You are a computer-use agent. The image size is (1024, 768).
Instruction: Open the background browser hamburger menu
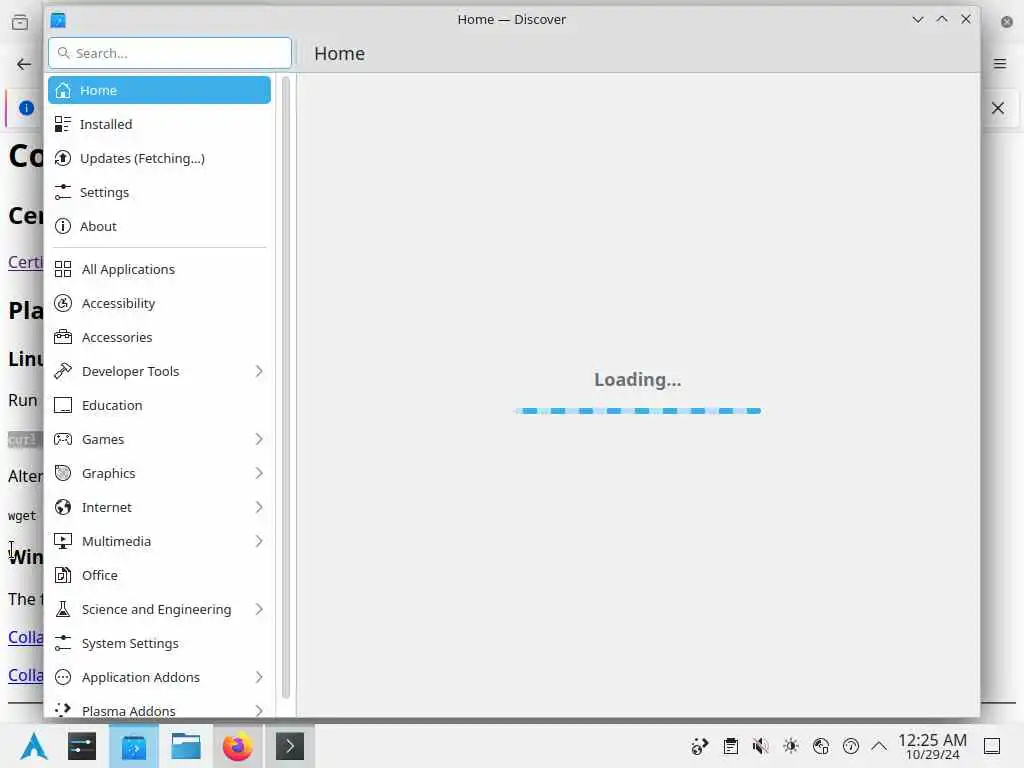click(1000, 64)
